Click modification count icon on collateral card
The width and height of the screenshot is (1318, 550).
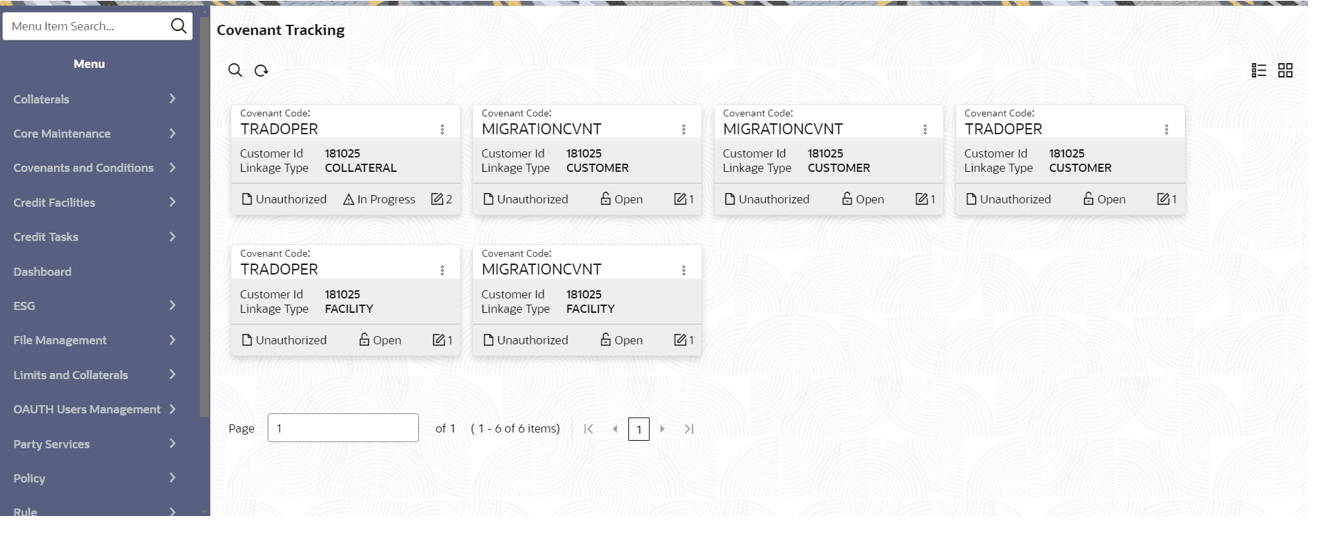click(x=438, y=199)
